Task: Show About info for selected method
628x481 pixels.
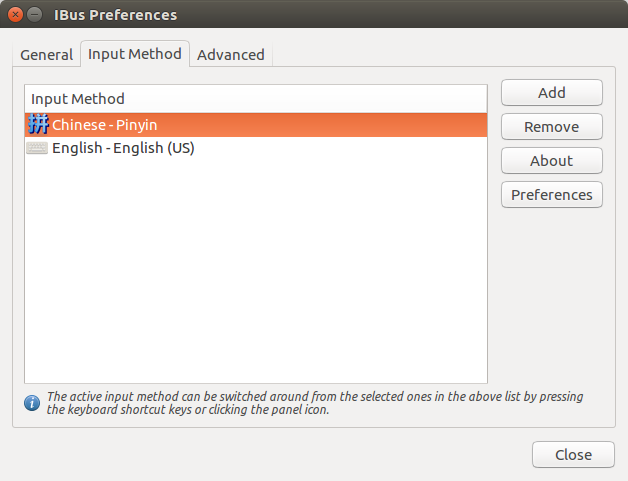Action: 552,161
